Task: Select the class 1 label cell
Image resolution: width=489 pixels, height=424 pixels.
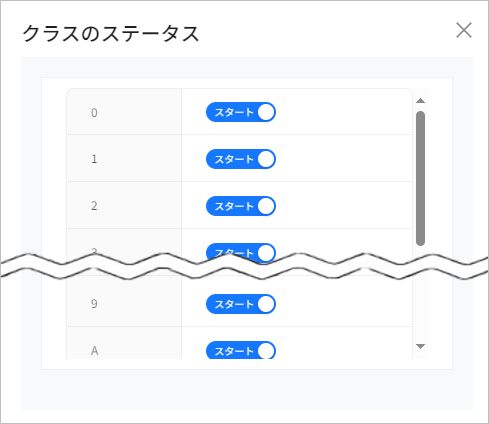Action: [124, 158]
